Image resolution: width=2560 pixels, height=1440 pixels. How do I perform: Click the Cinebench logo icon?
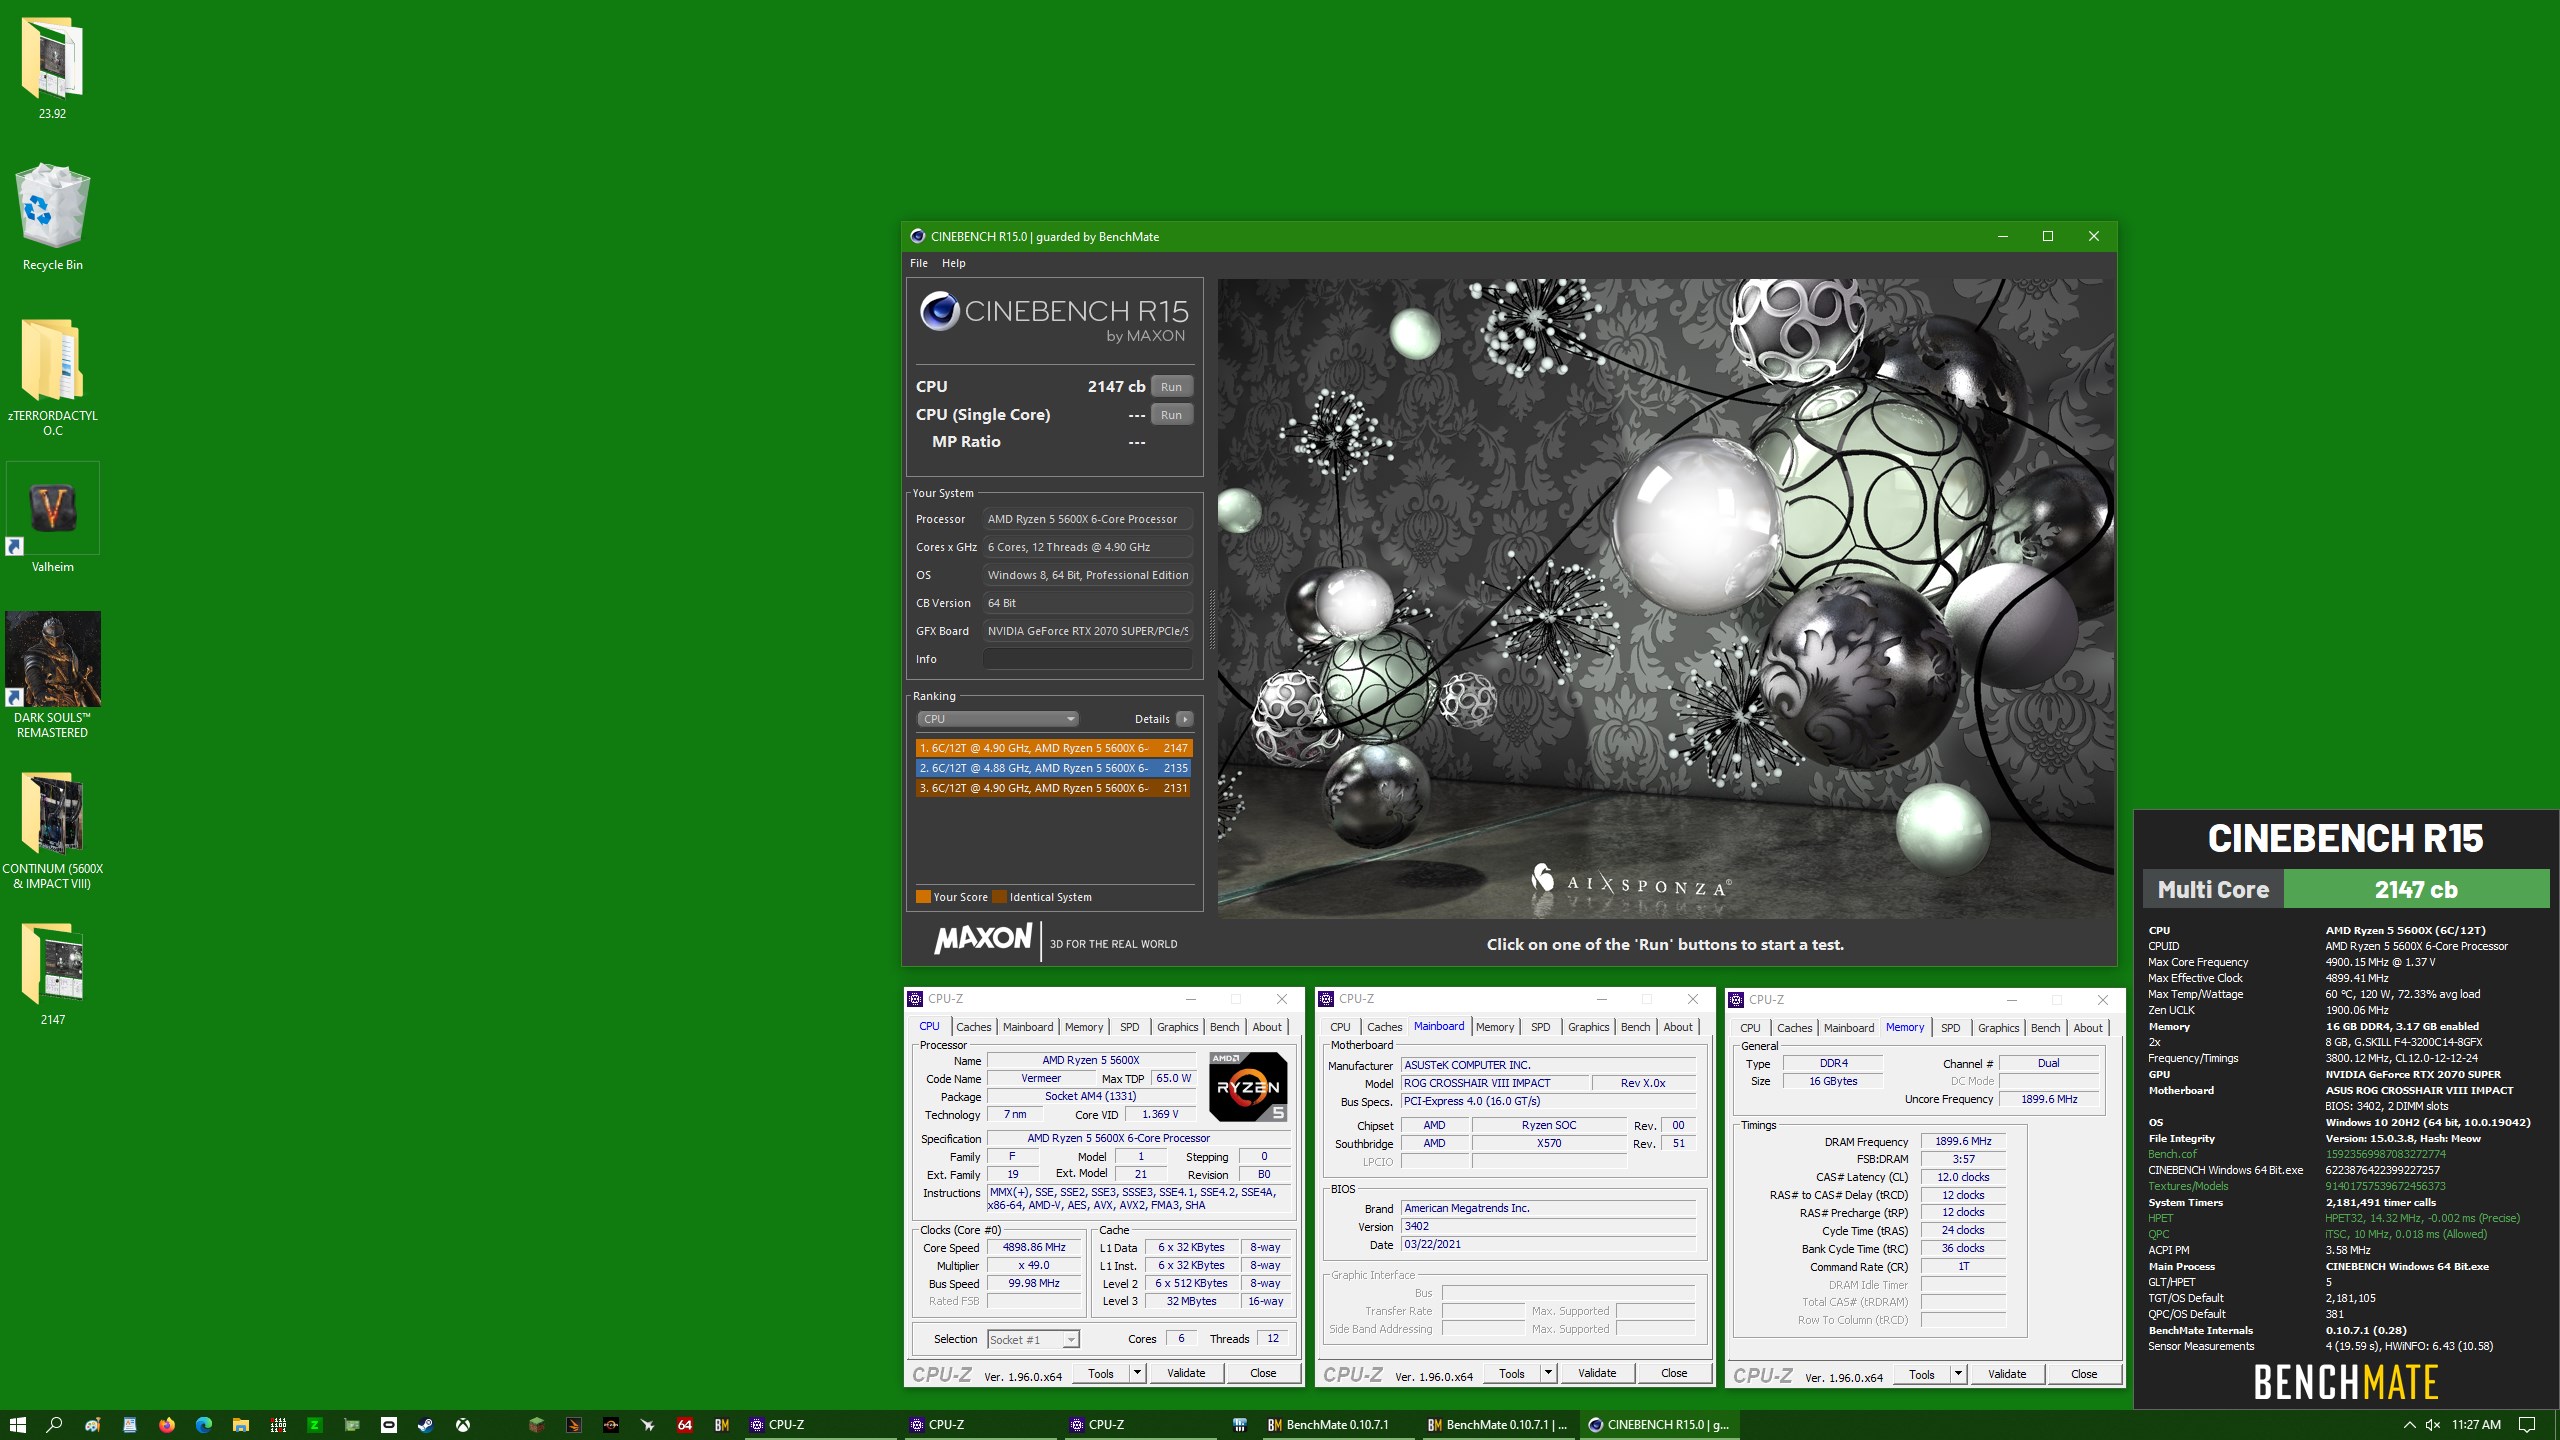939,311
